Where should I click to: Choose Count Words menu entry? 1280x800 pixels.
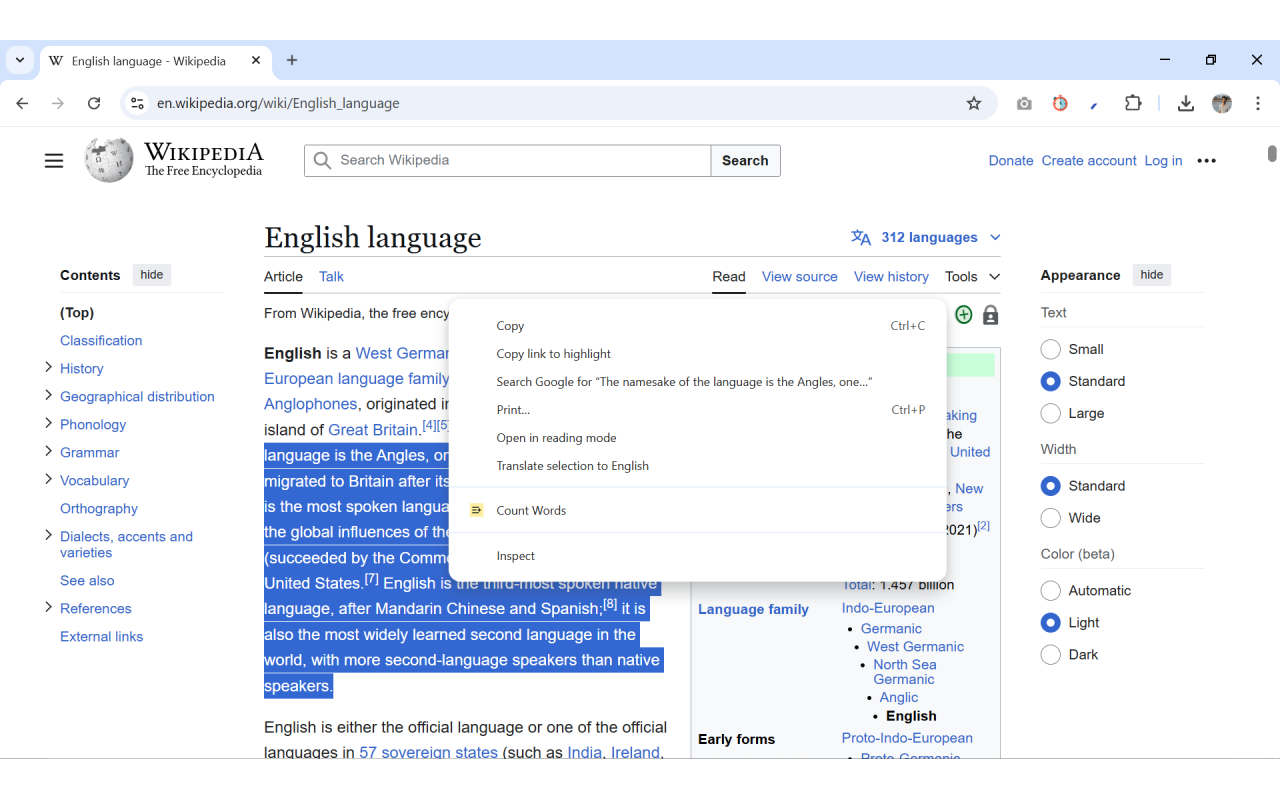click(x=698, y=510)
